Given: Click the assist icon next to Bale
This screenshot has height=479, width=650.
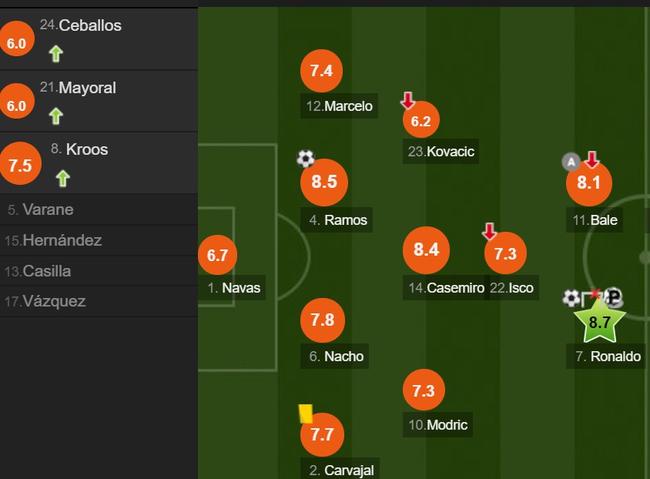Looking at the screenshot, I should [571, 162].
